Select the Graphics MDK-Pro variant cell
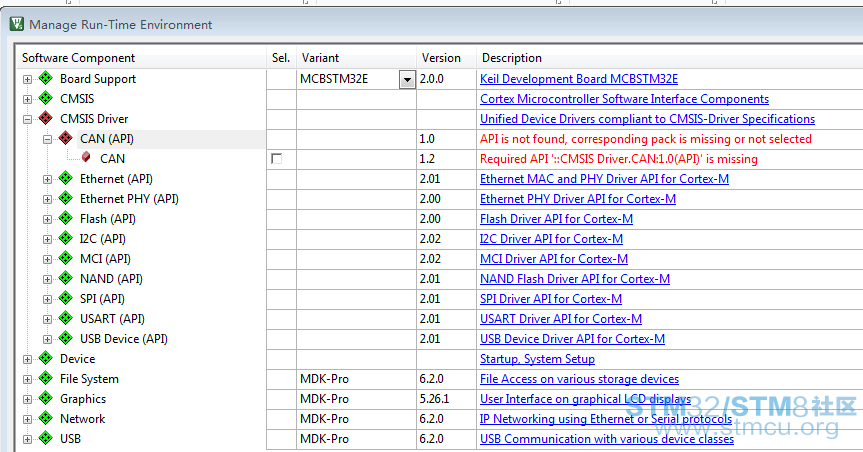 356,399
